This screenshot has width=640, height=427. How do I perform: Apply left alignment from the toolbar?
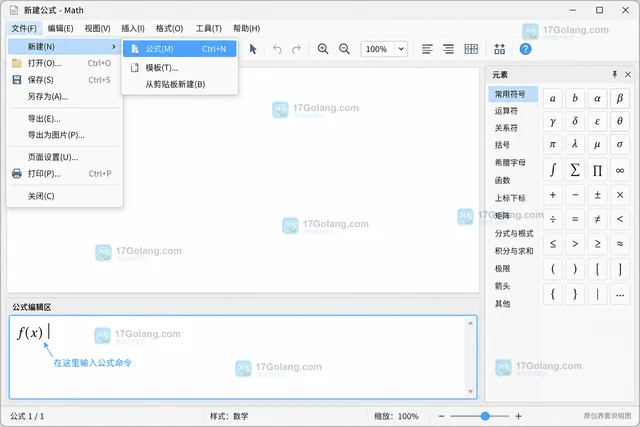[x=427, y=49]
